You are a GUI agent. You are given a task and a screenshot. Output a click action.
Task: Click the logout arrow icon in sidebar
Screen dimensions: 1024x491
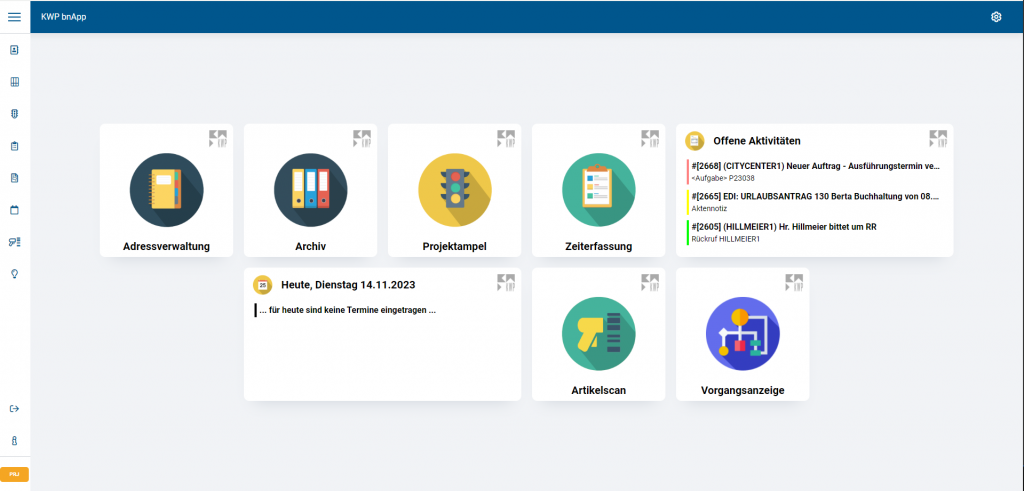[15, 408]
